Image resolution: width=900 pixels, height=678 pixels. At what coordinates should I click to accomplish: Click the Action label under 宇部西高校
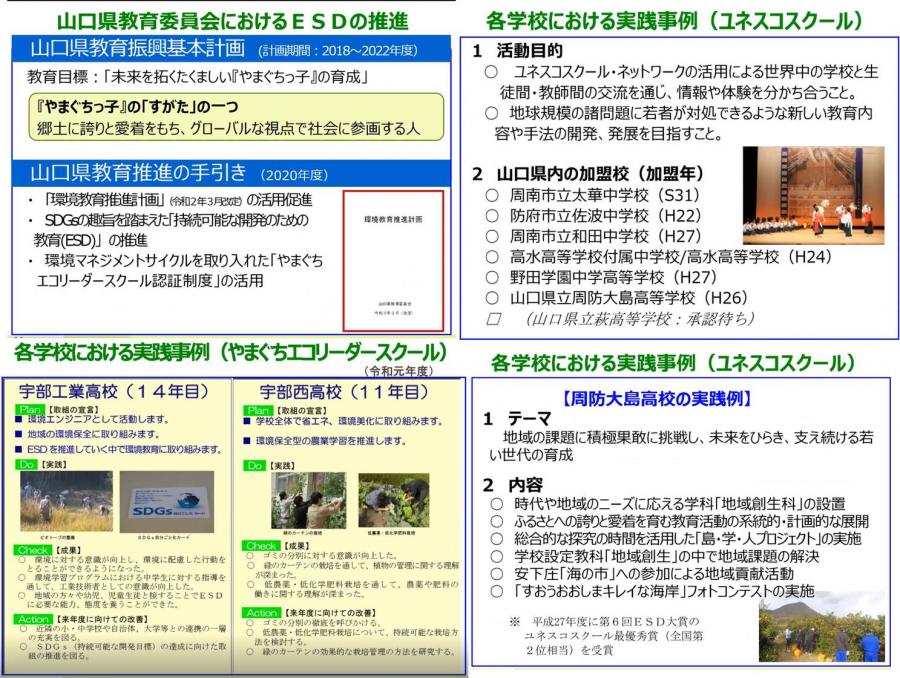pos(262,613)
